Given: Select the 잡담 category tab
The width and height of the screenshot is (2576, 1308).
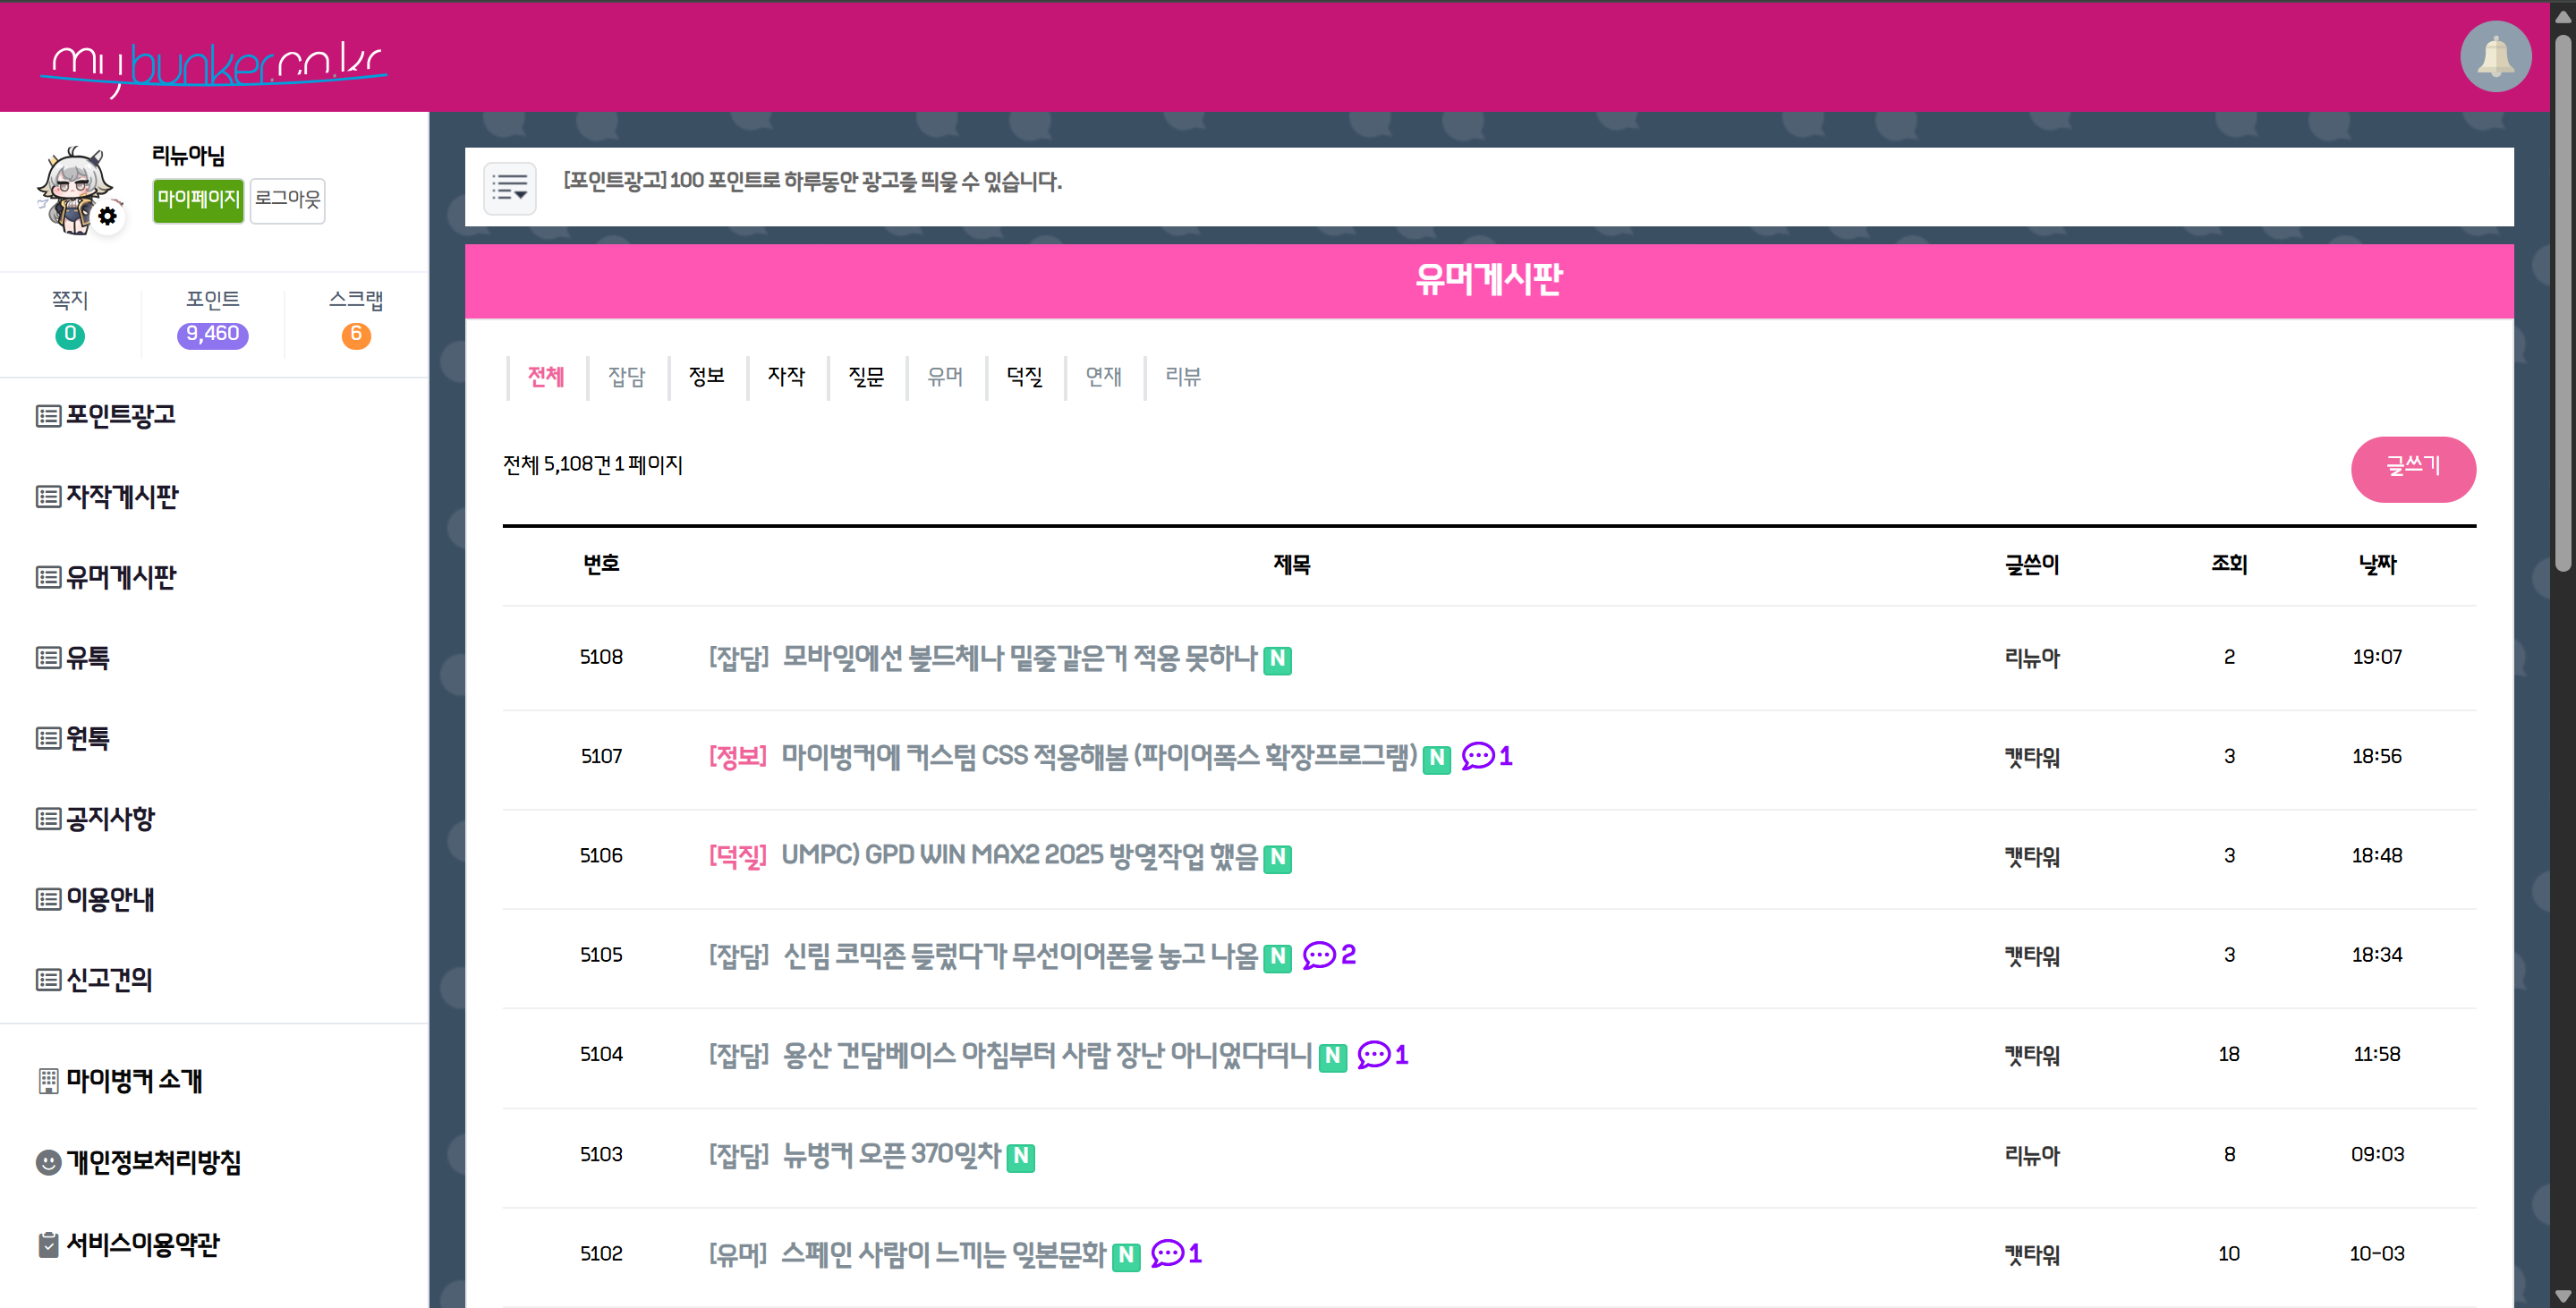Looking at the screenshot, I should point(626,377).
